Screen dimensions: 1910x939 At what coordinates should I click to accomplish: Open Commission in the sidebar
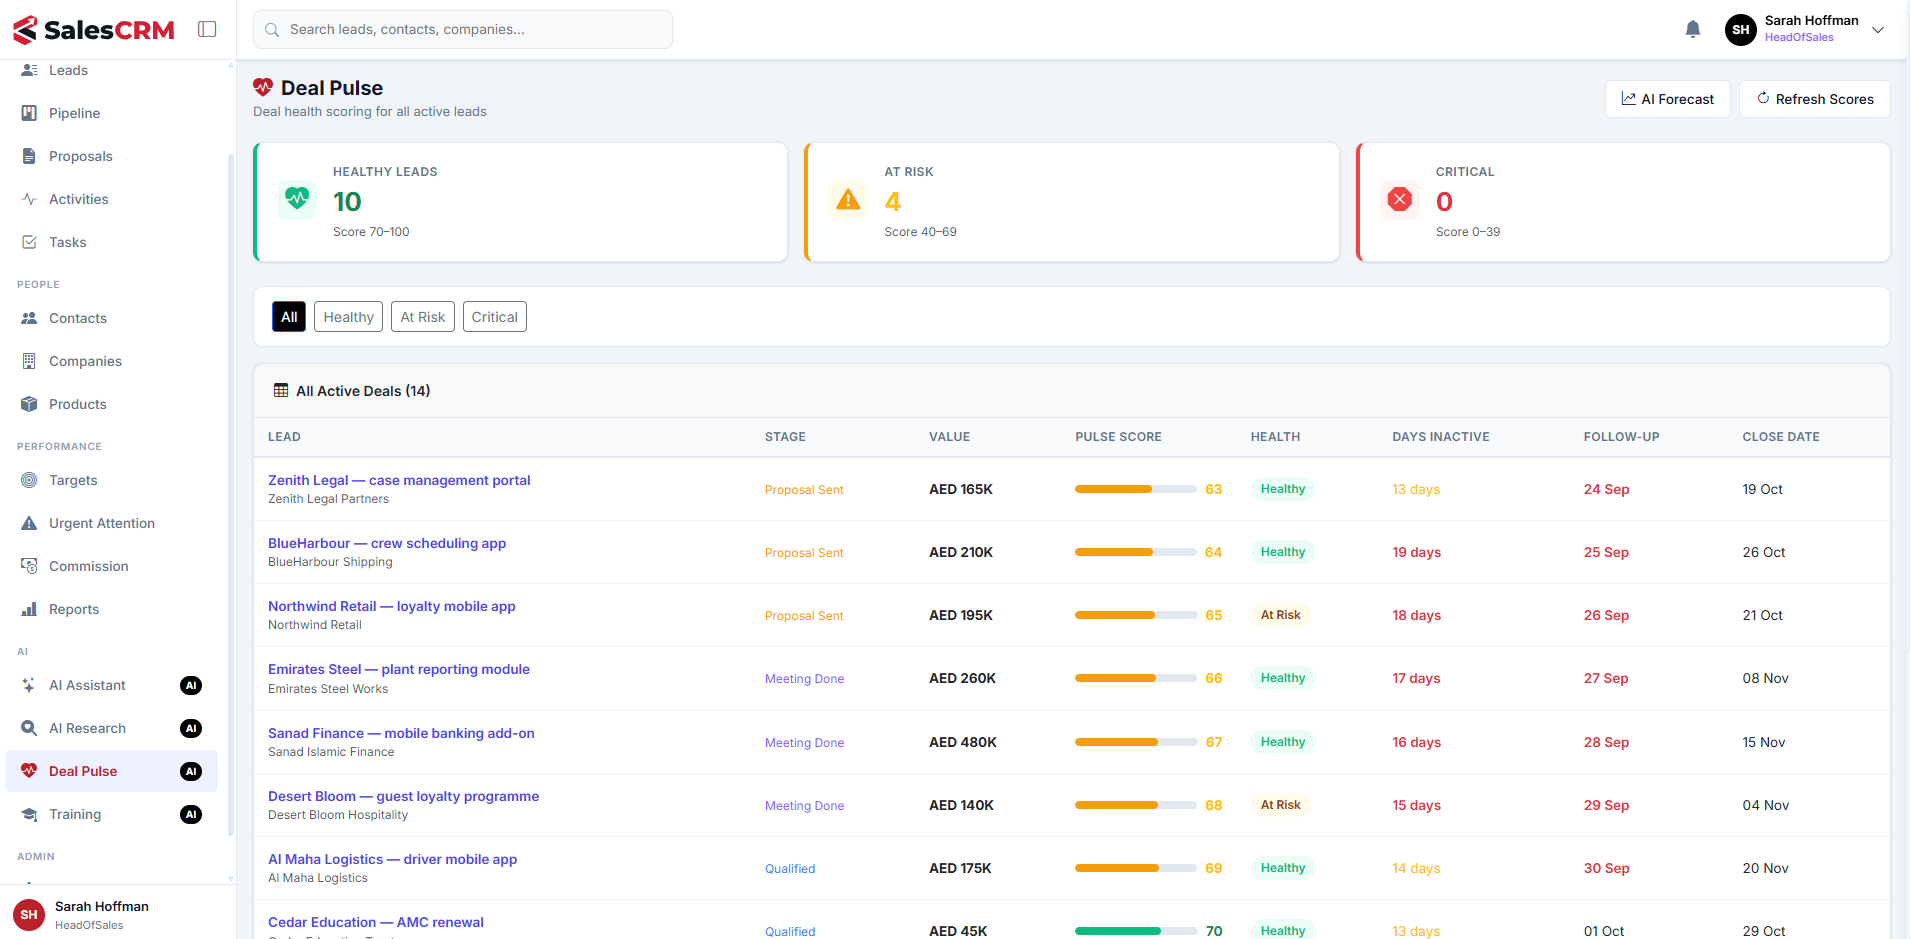pyautogui.click(x=111, y=566)
